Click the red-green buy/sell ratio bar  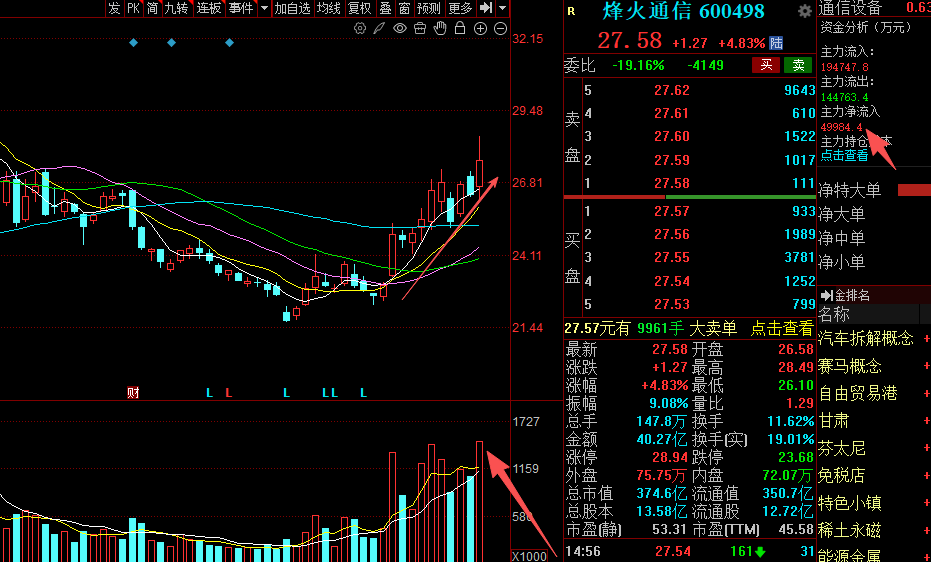coord(689,196)
